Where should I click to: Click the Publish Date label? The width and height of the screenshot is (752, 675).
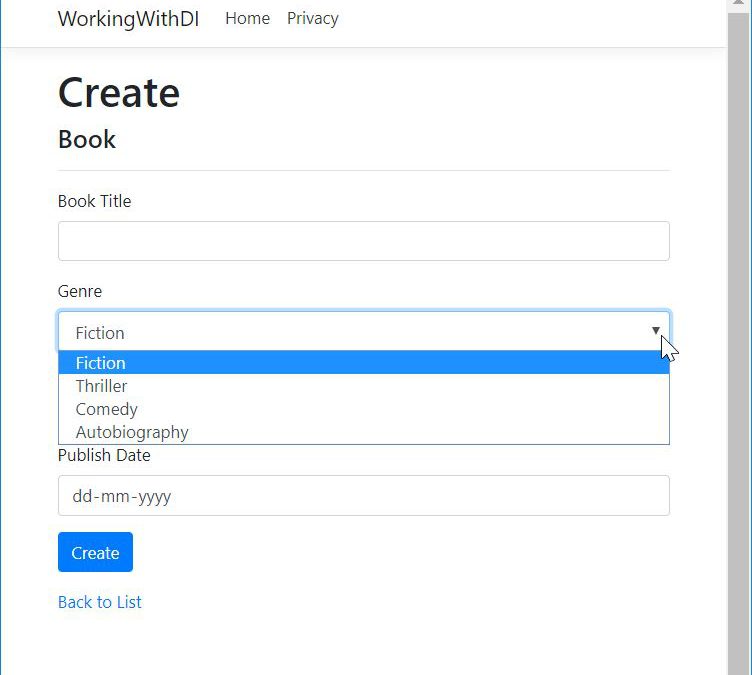click(104, 455)
